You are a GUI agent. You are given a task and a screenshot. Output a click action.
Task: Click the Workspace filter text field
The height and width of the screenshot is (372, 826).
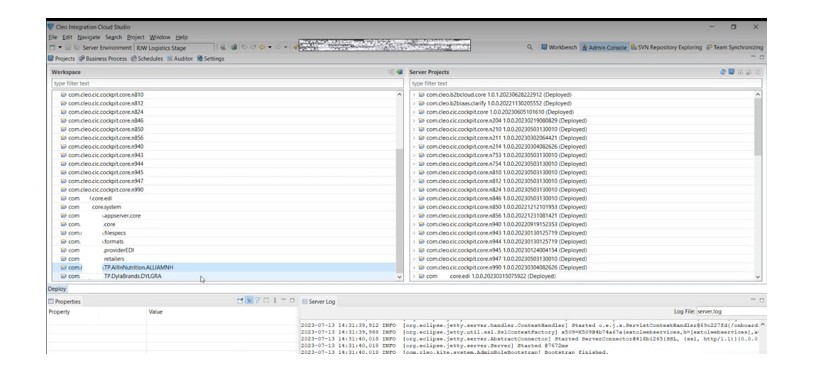228,83
